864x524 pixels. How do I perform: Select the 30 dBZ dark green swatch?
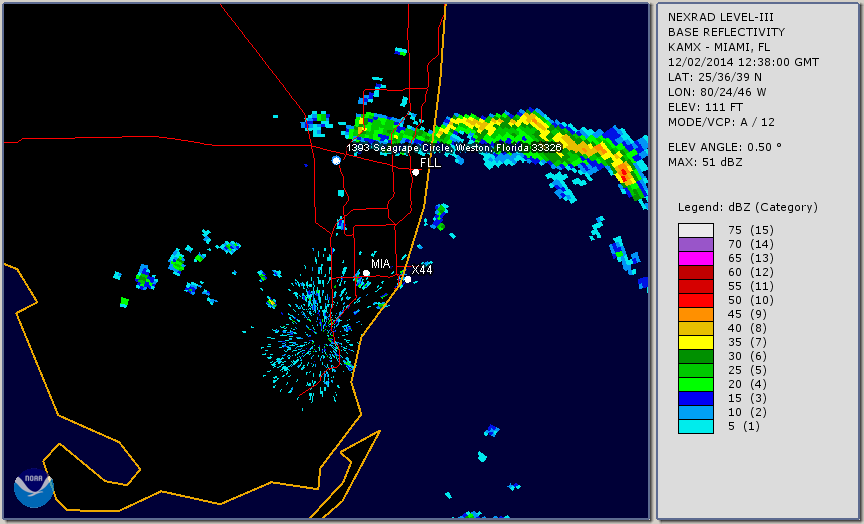click(695, 356)
